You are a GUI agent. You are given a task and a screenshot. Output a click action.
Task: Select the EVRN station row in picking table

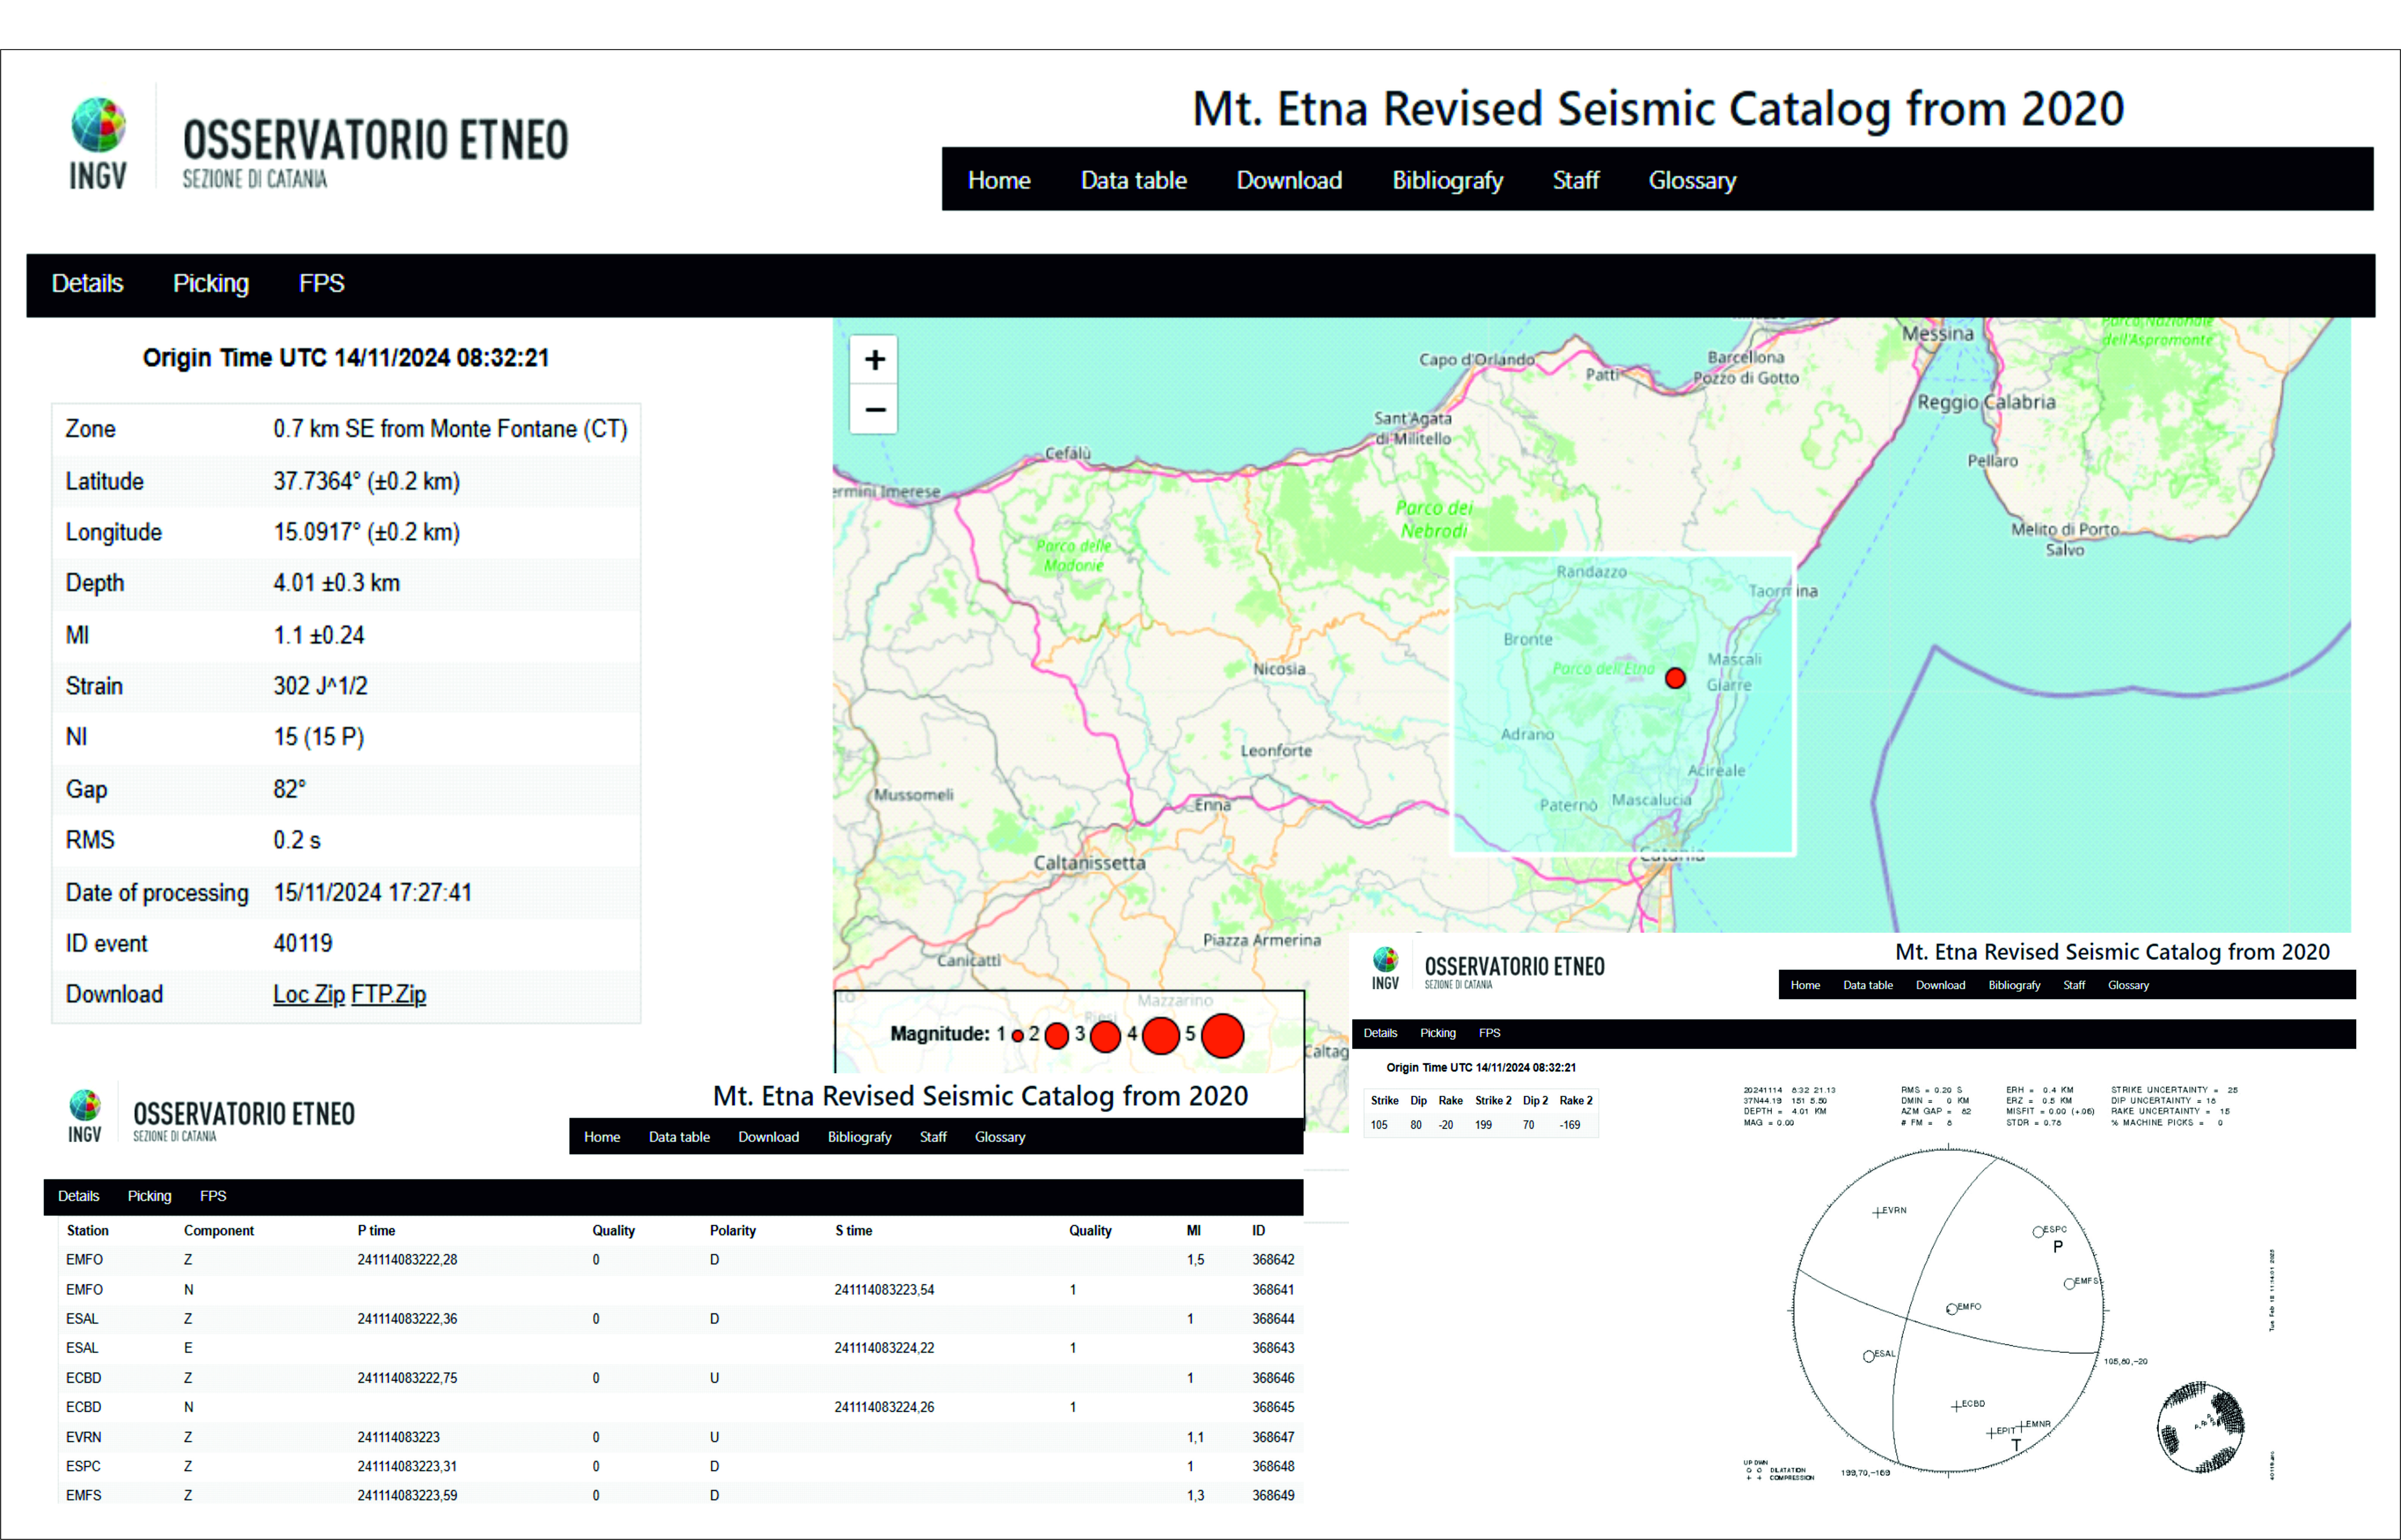click(84, 1437)
